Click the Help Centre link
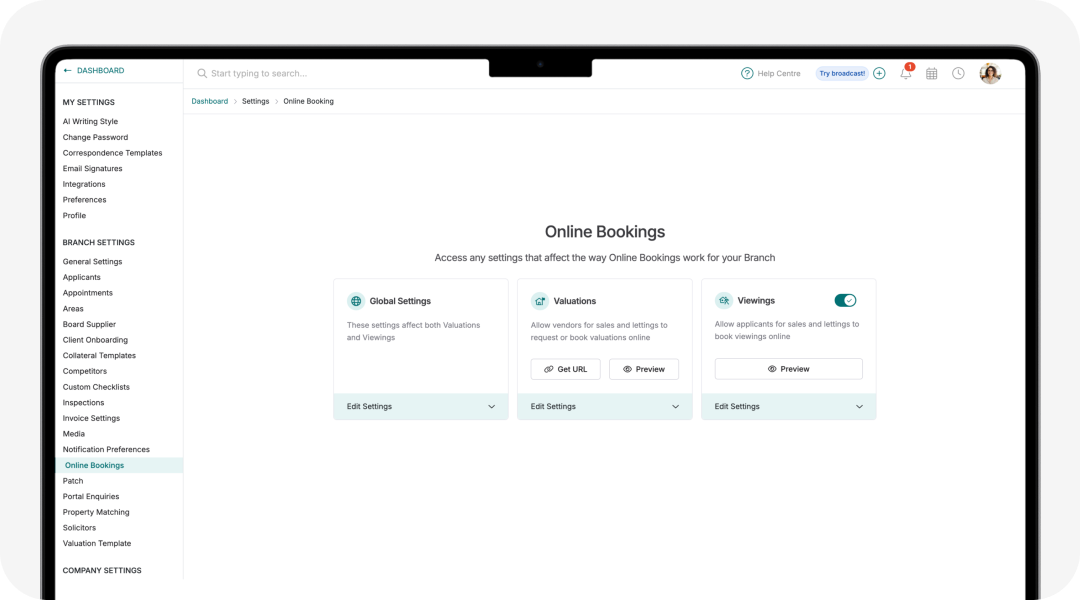The image size is (1080, 600). point(778,73)
